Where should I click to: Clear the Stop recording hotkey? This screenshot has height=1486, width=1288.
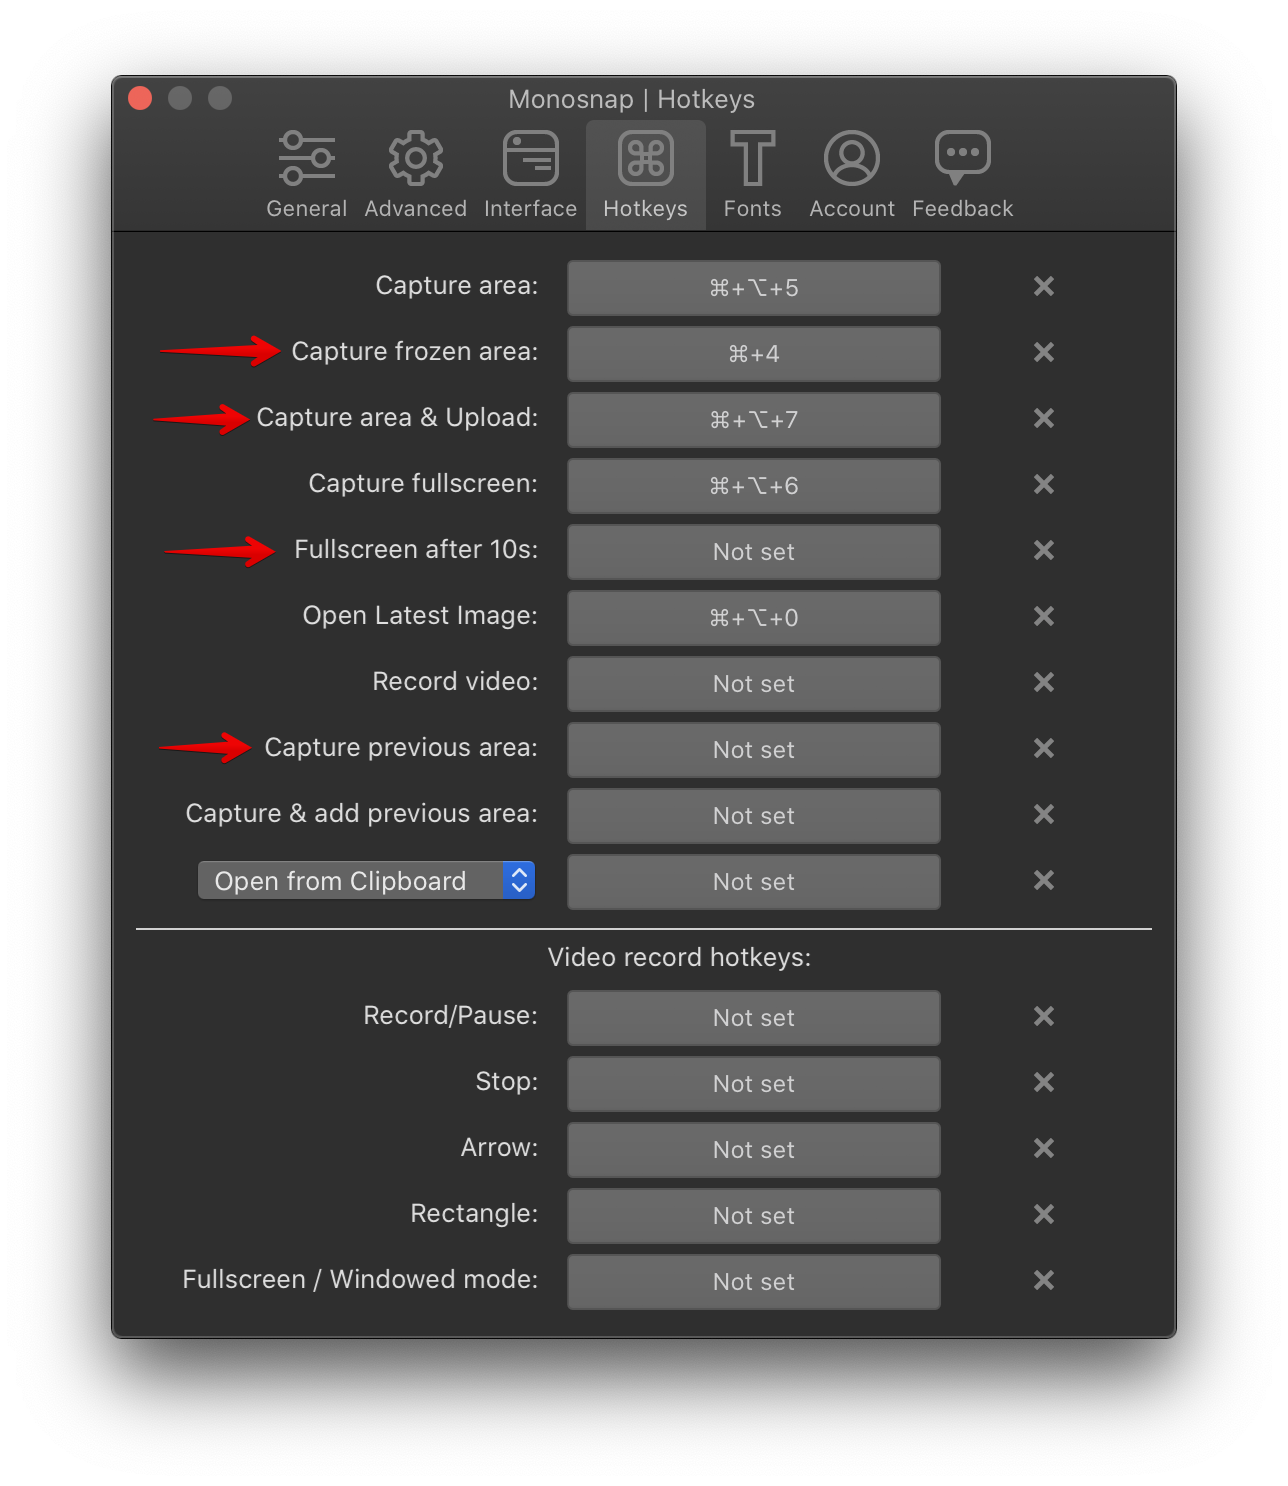[1043, 1083]
